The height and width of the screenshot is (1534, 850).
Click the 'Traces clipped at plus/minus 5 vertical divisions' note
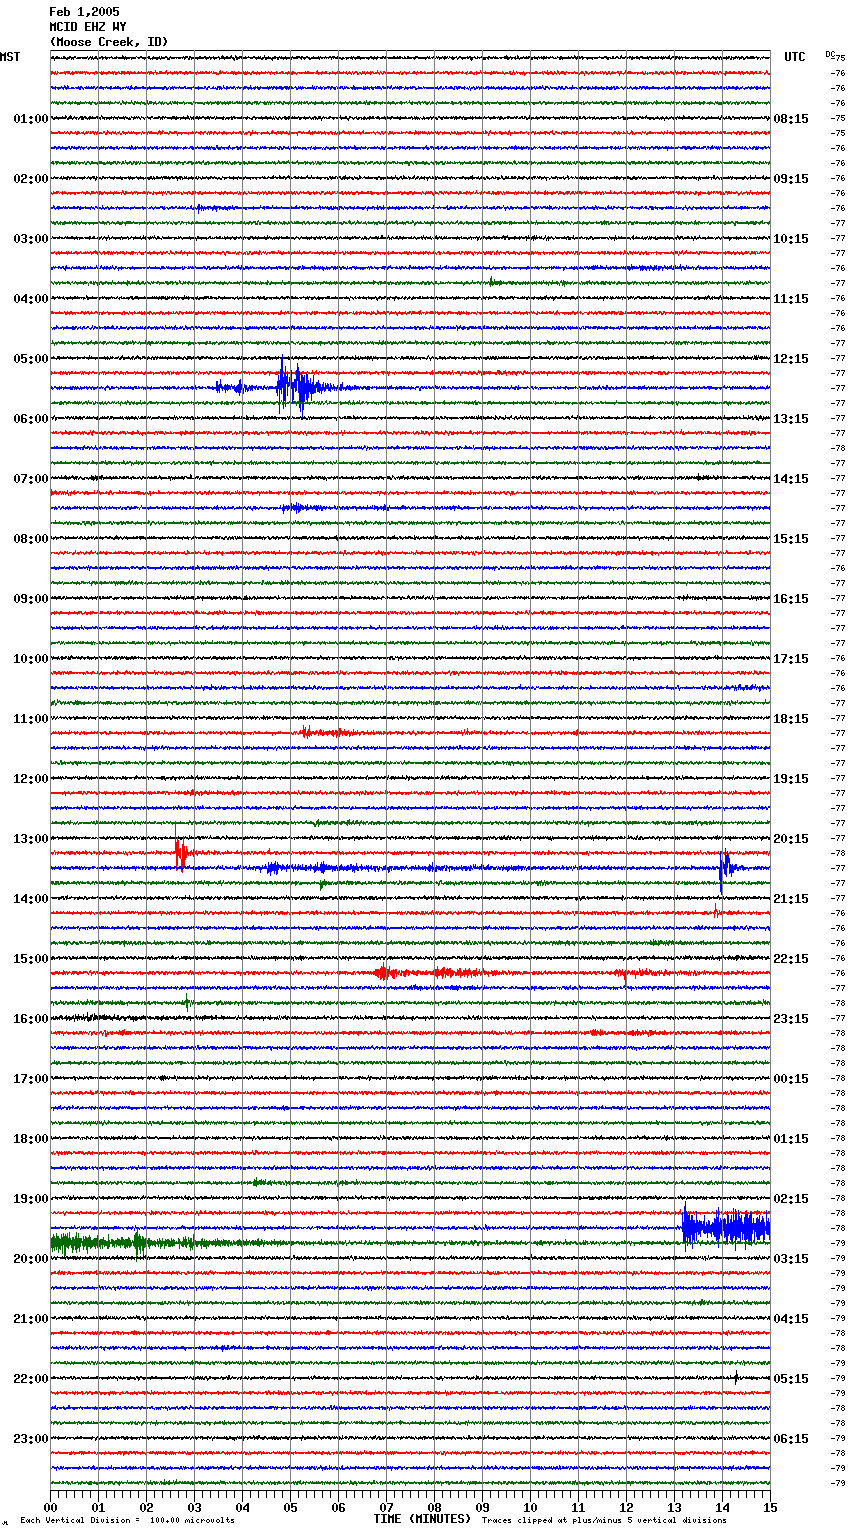tap(604, 1520)
